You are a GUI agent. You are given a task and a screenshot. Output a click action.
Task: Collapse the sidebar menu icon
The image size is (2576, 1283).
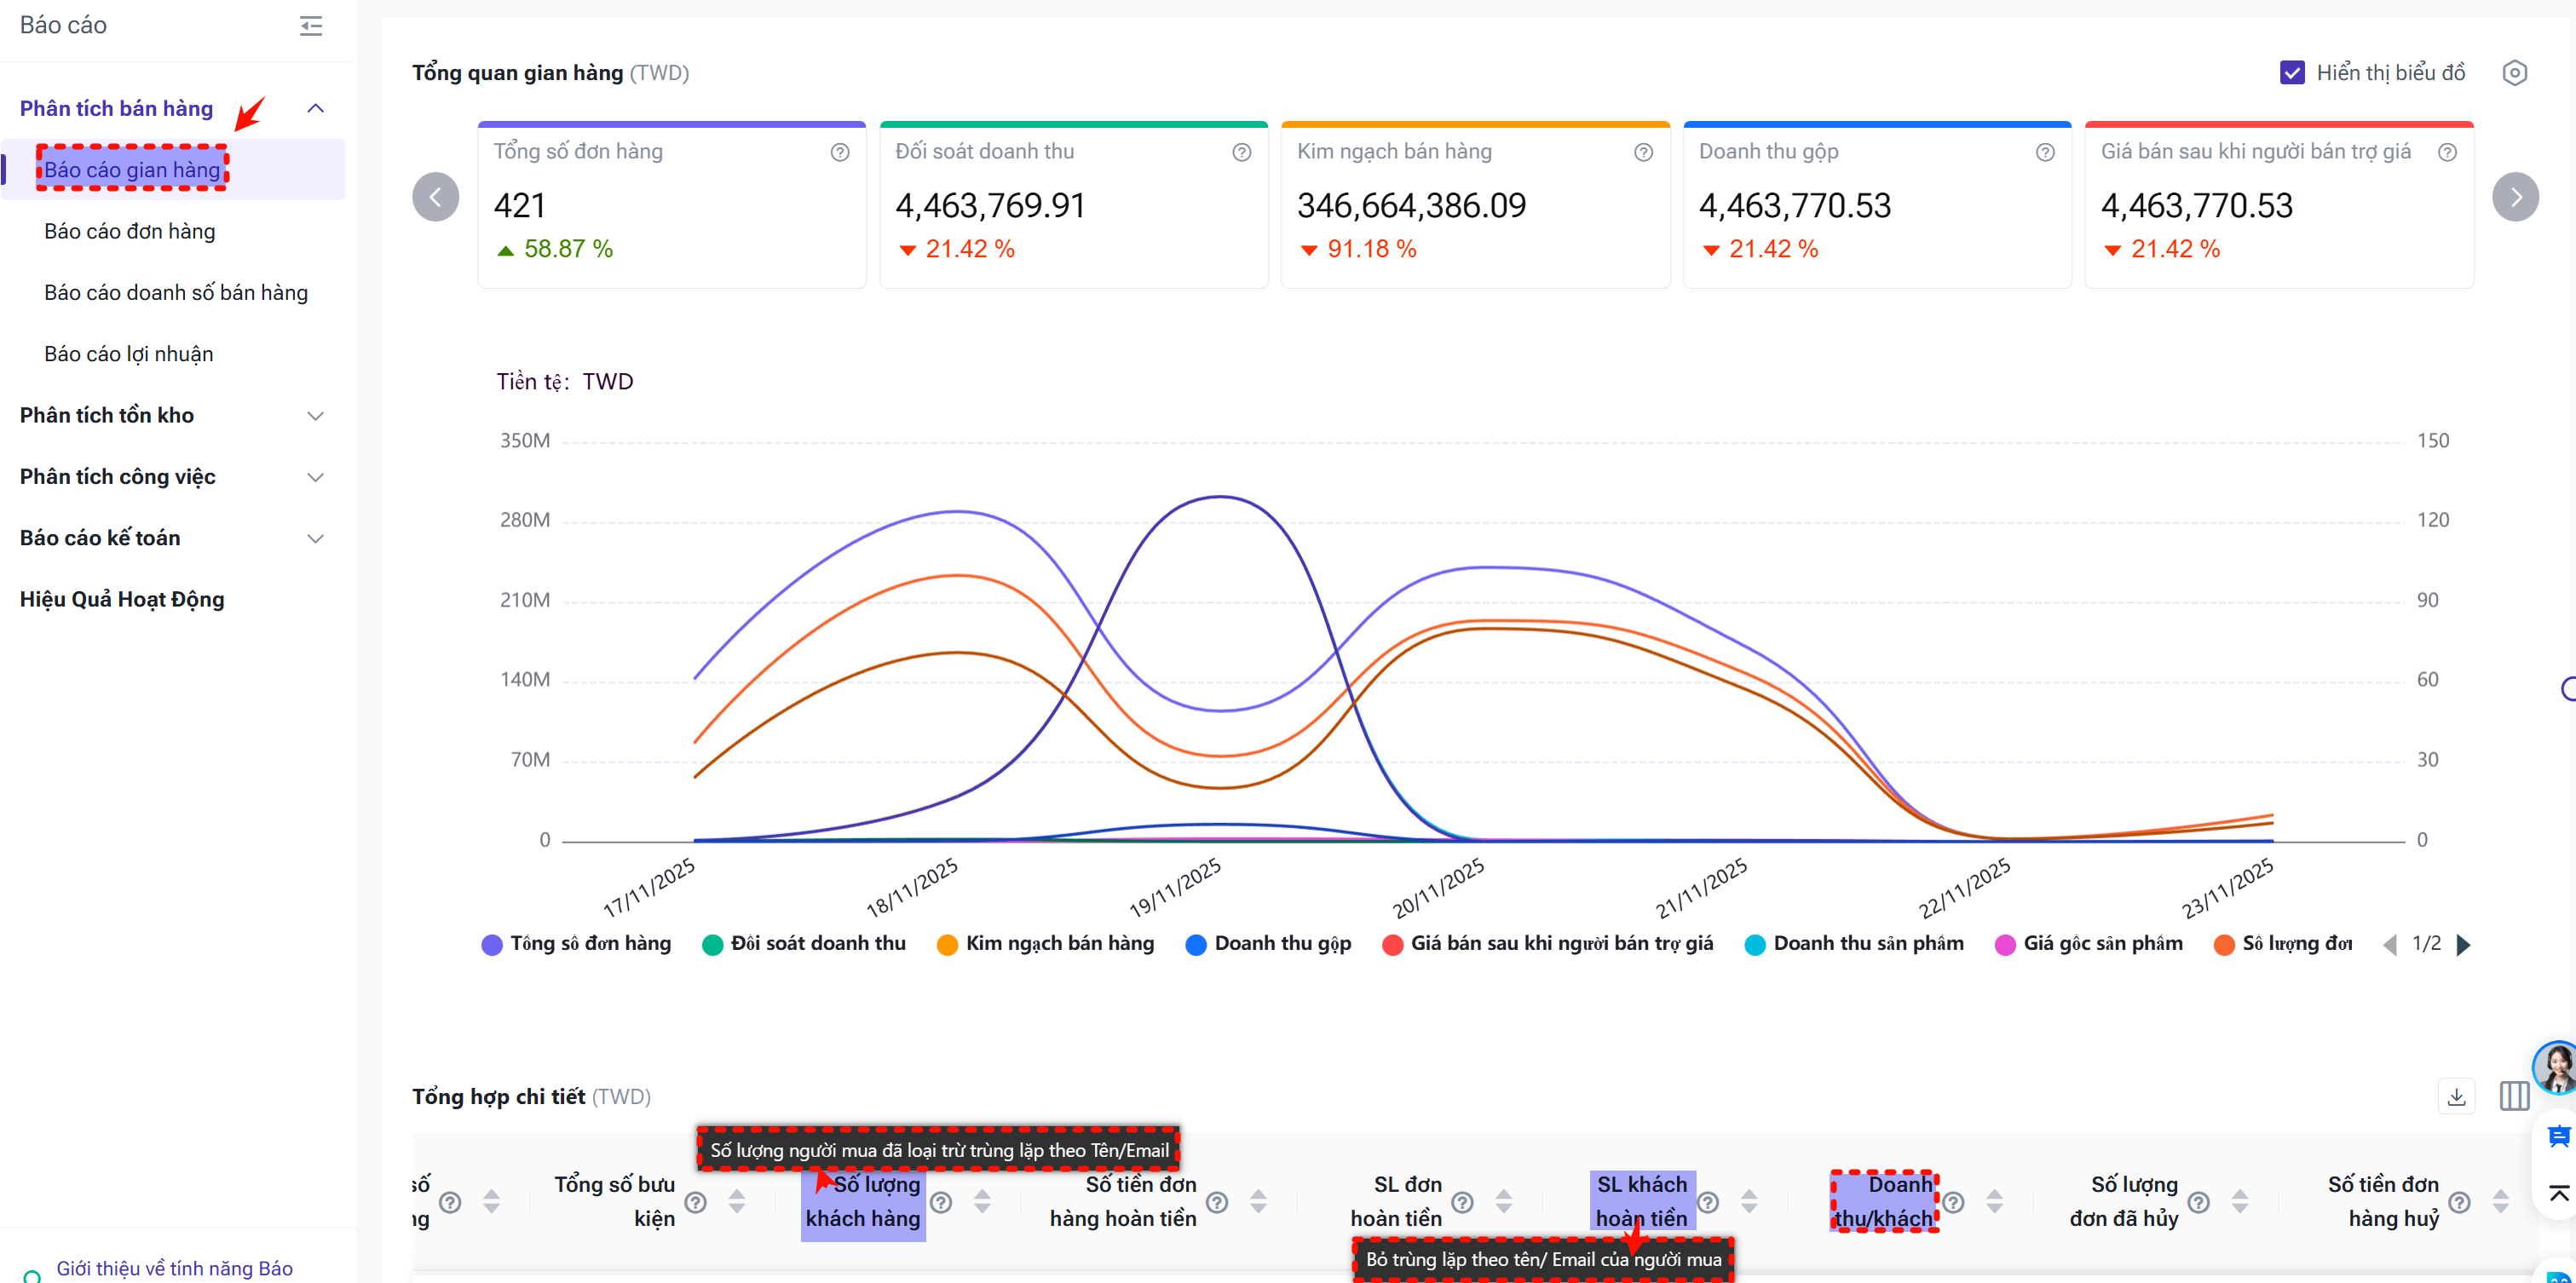(311, 26)
